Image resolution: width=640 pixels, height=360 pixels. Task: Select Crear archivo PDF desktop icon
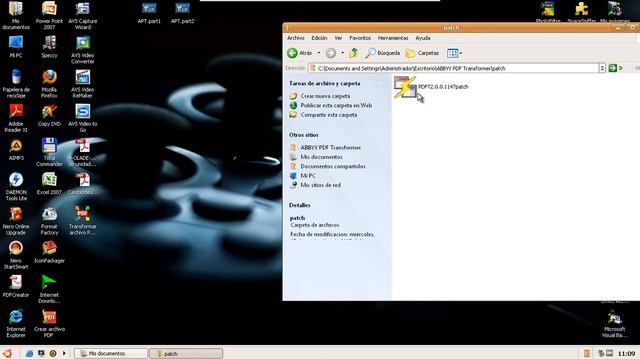click(49, 324)
